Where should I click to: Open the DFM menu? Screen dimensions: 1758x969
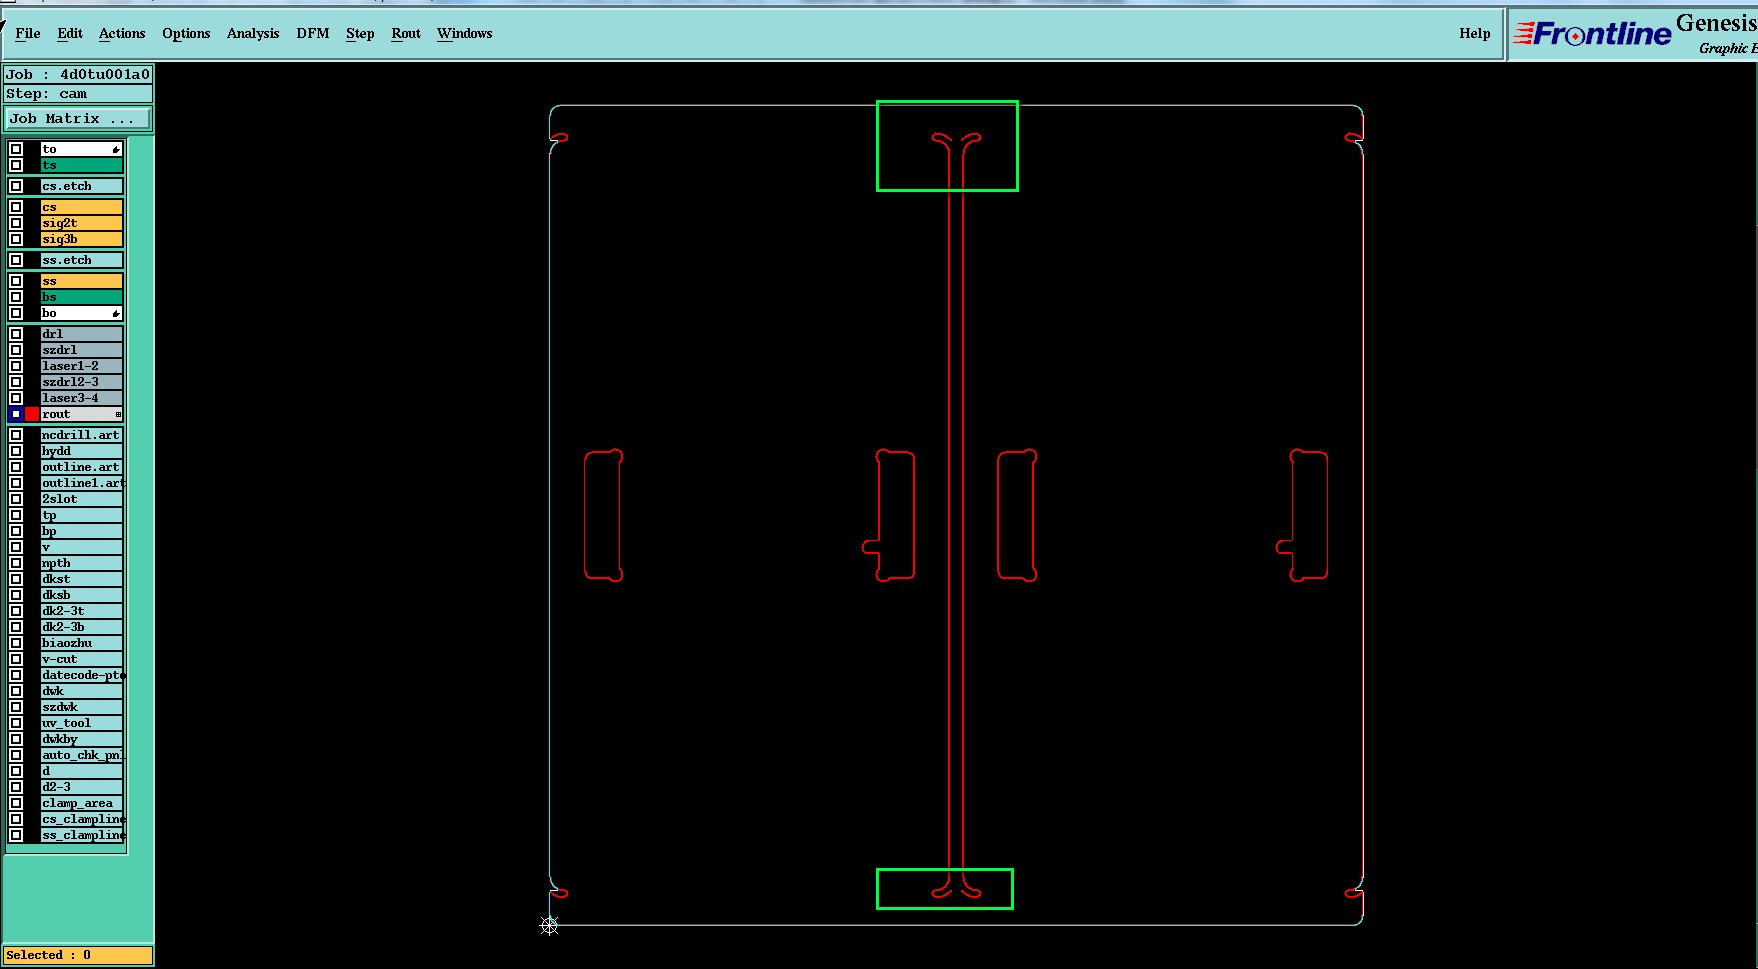pos(313,33)
